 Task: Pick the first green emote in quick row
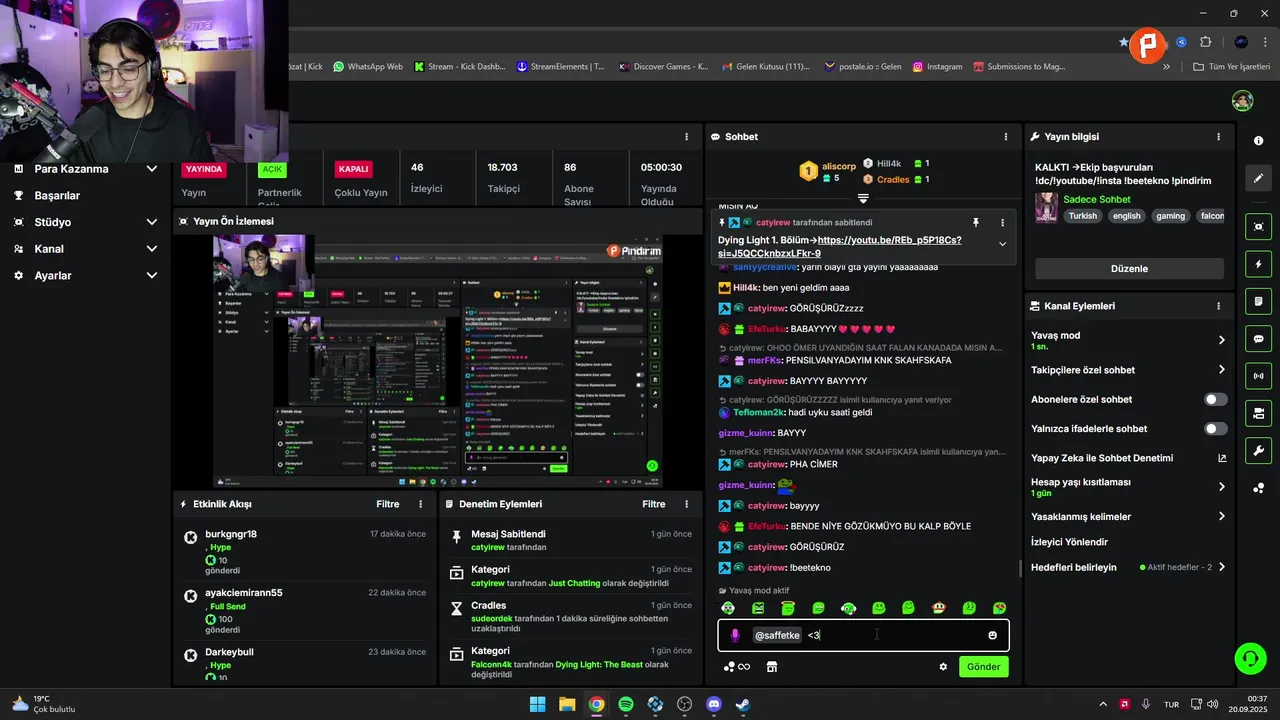click(728, 608)
